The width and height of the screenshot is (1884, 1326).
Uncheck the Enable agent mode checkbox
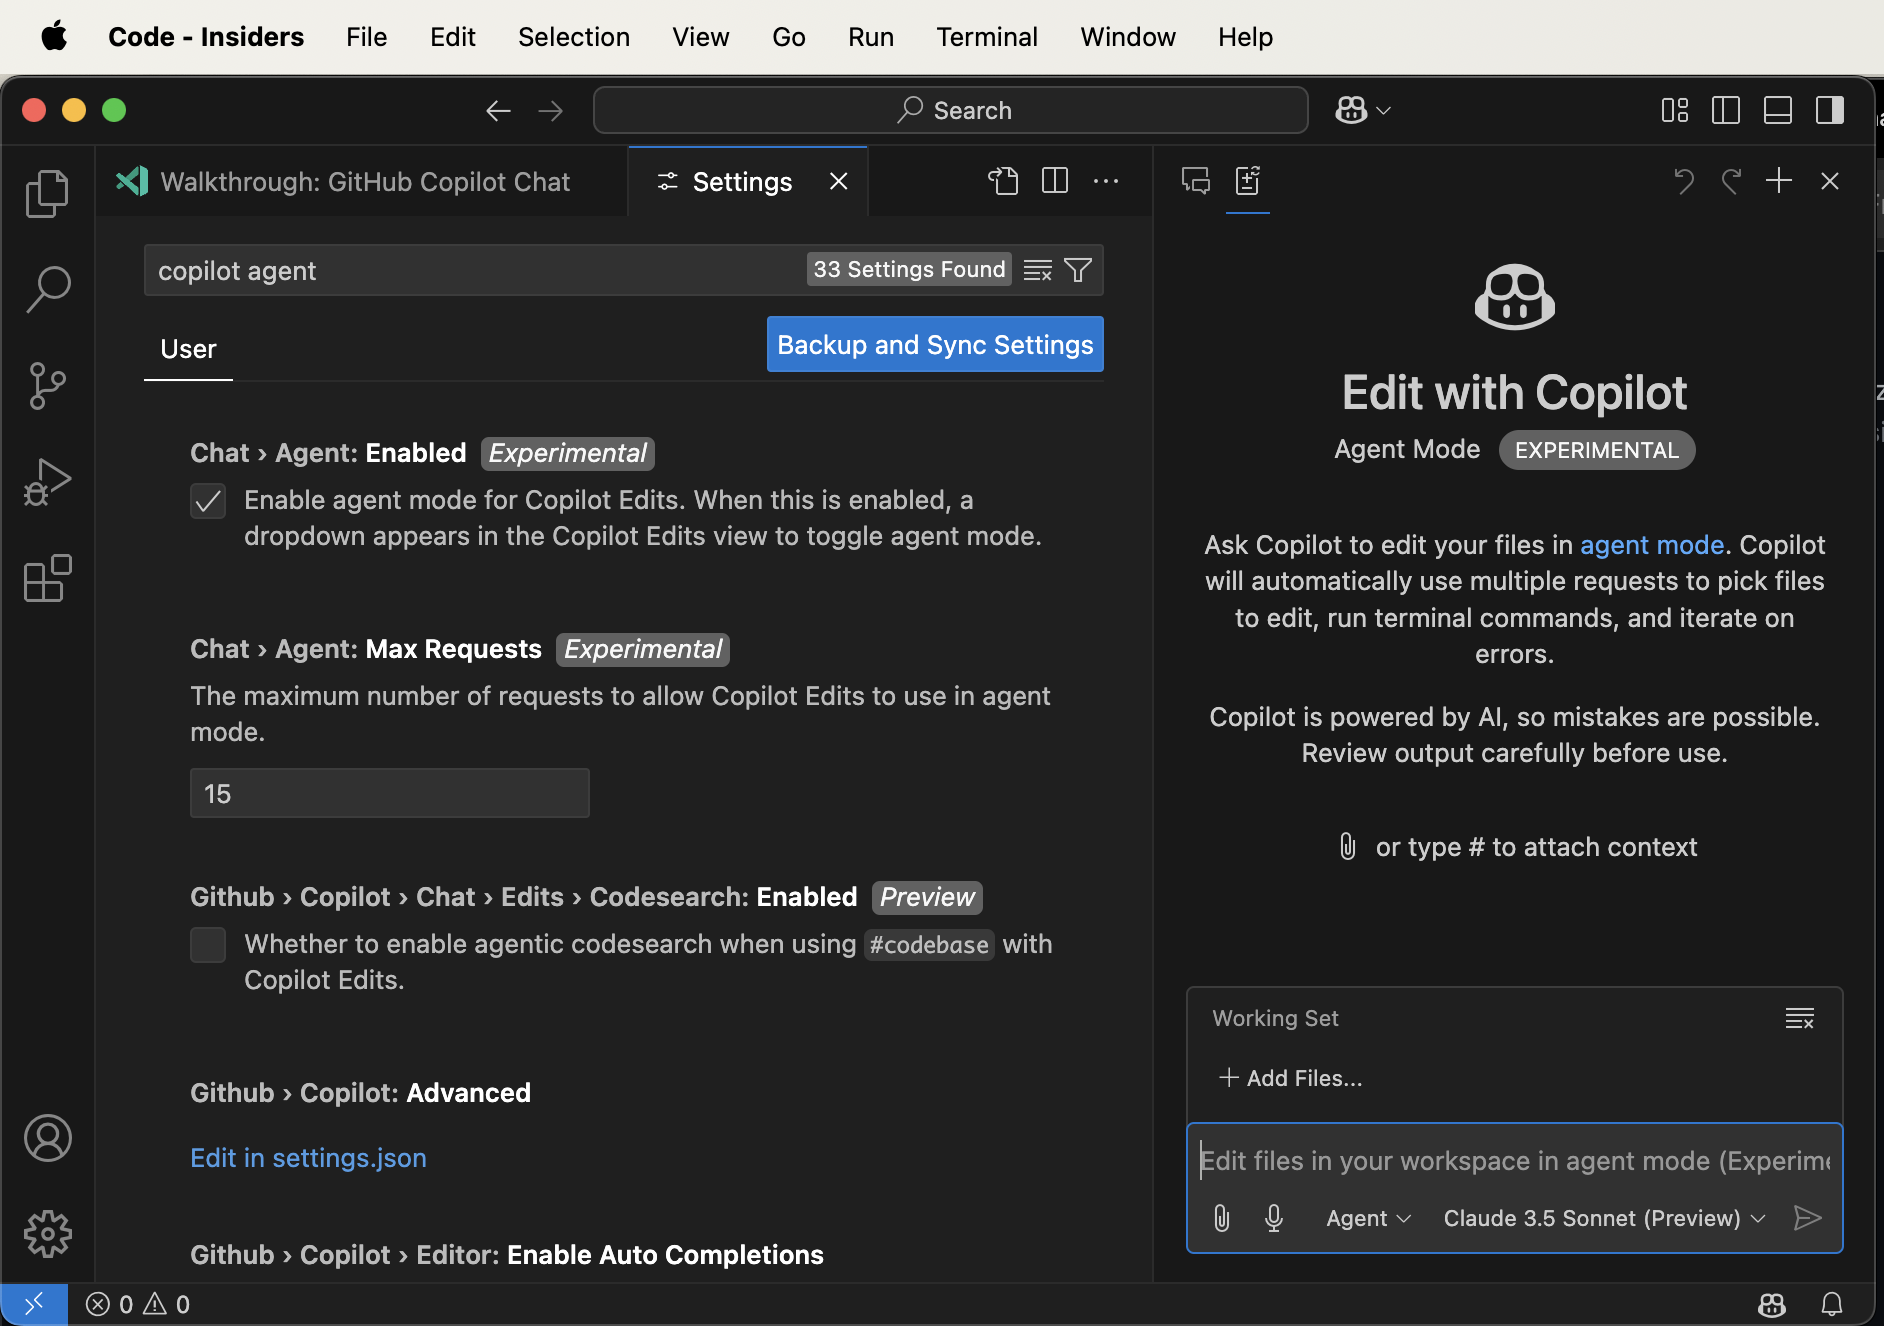point(208,500)
